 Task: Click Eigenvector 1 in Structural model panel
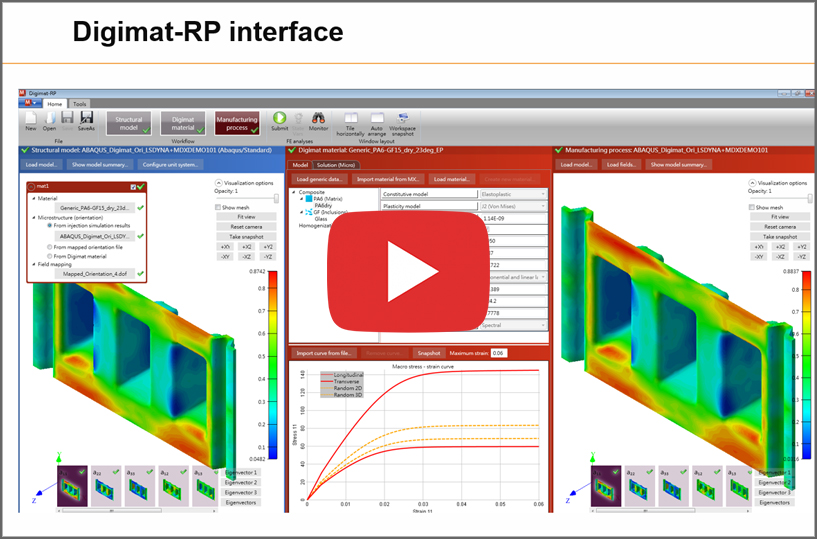tap(241, 472)
